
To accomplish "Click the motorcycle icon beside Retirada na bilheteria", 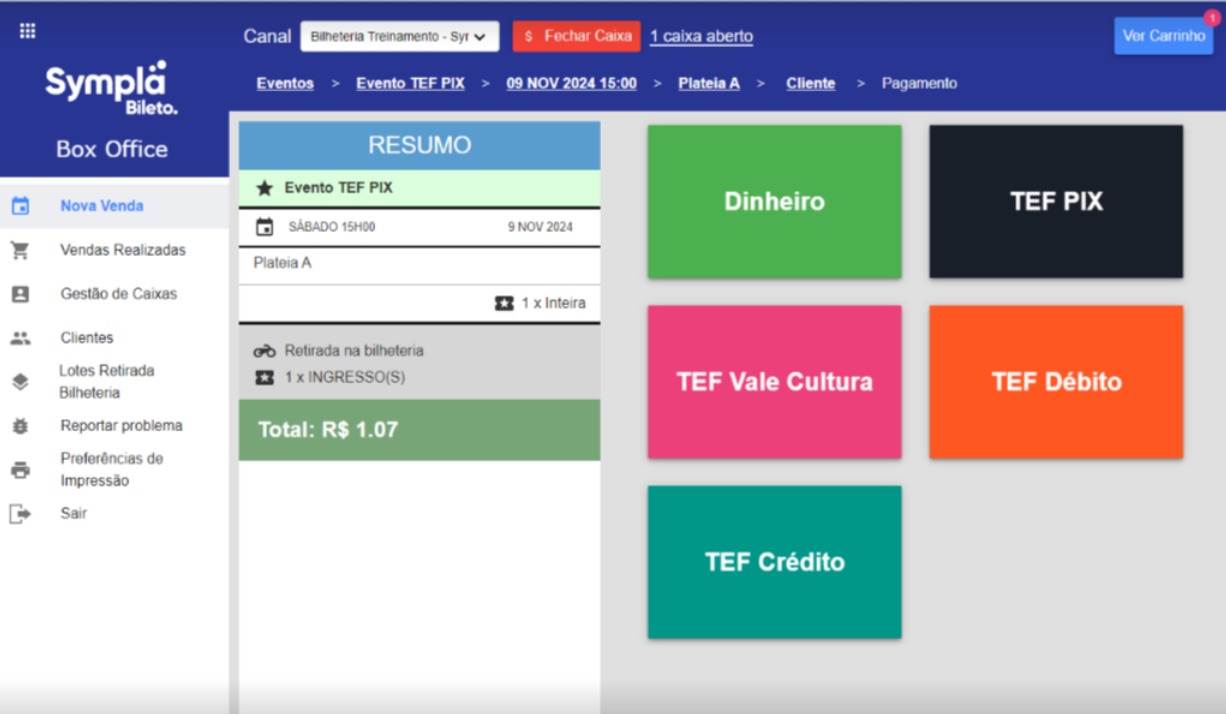I will [x=264, y=351].
